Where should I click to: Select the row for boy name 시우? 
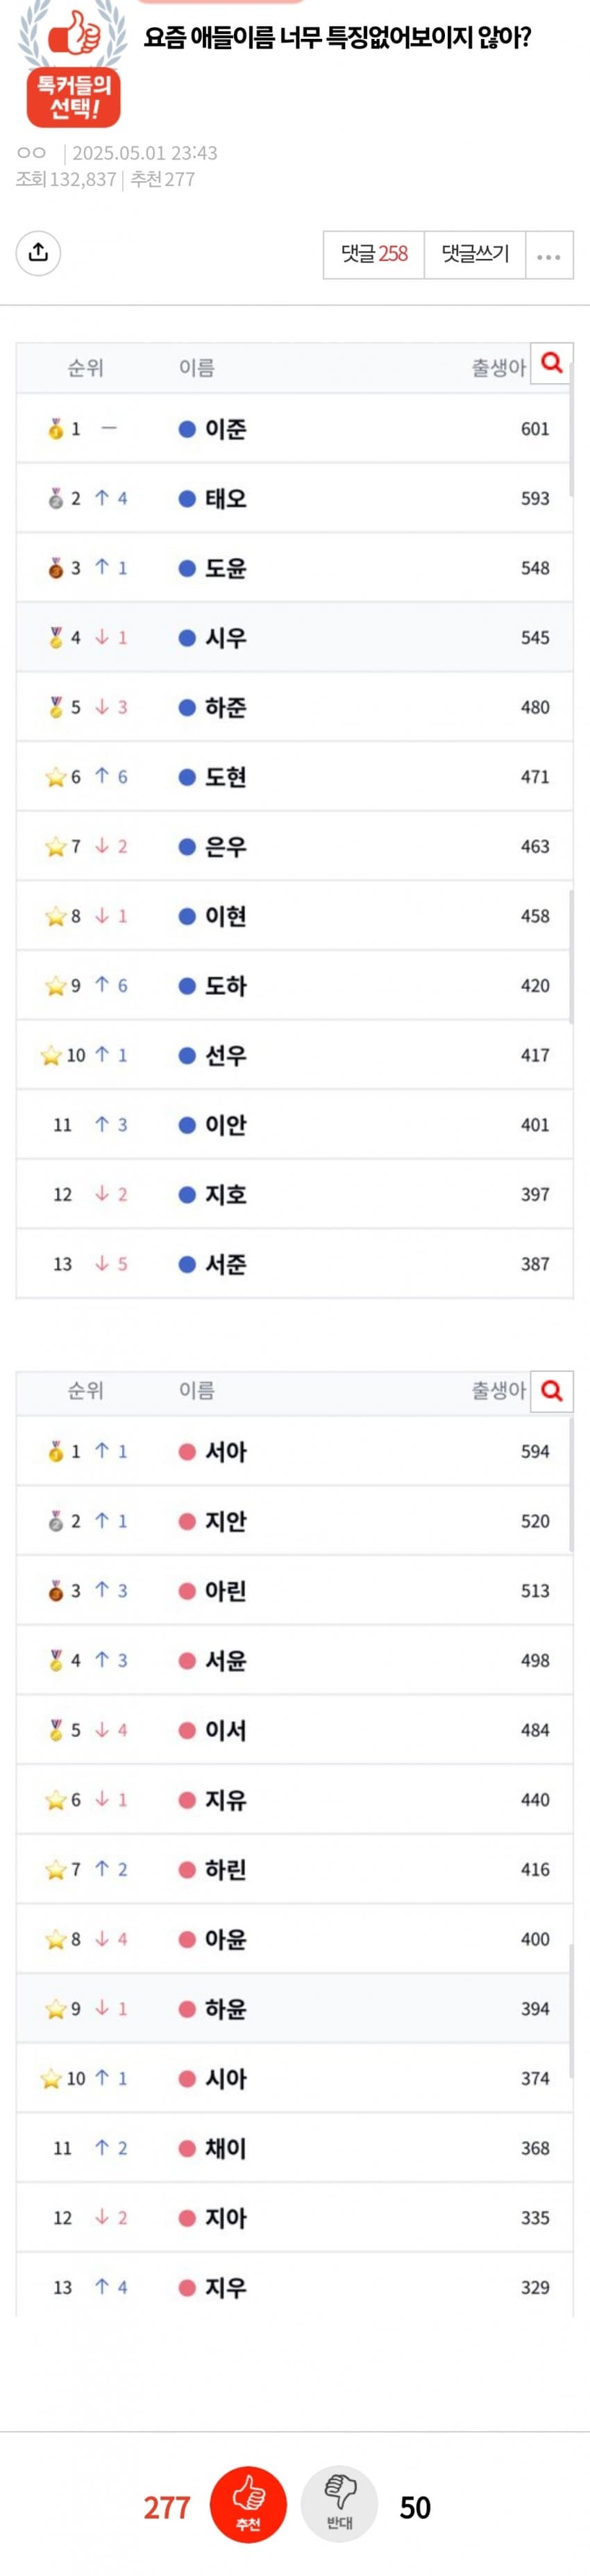point(294,637)
